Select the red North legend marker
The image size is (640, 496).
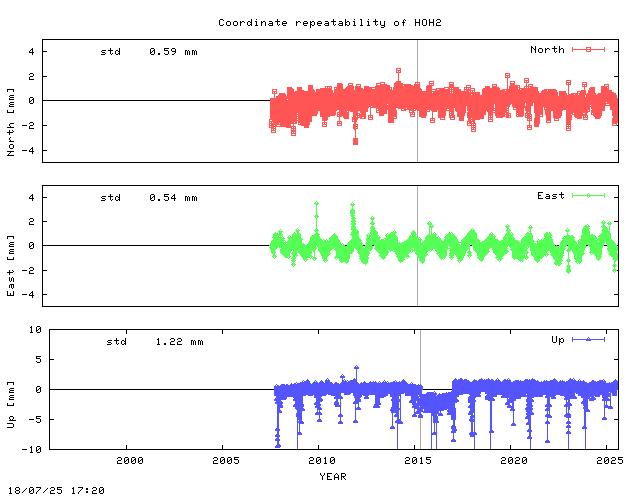pos(588,49)
